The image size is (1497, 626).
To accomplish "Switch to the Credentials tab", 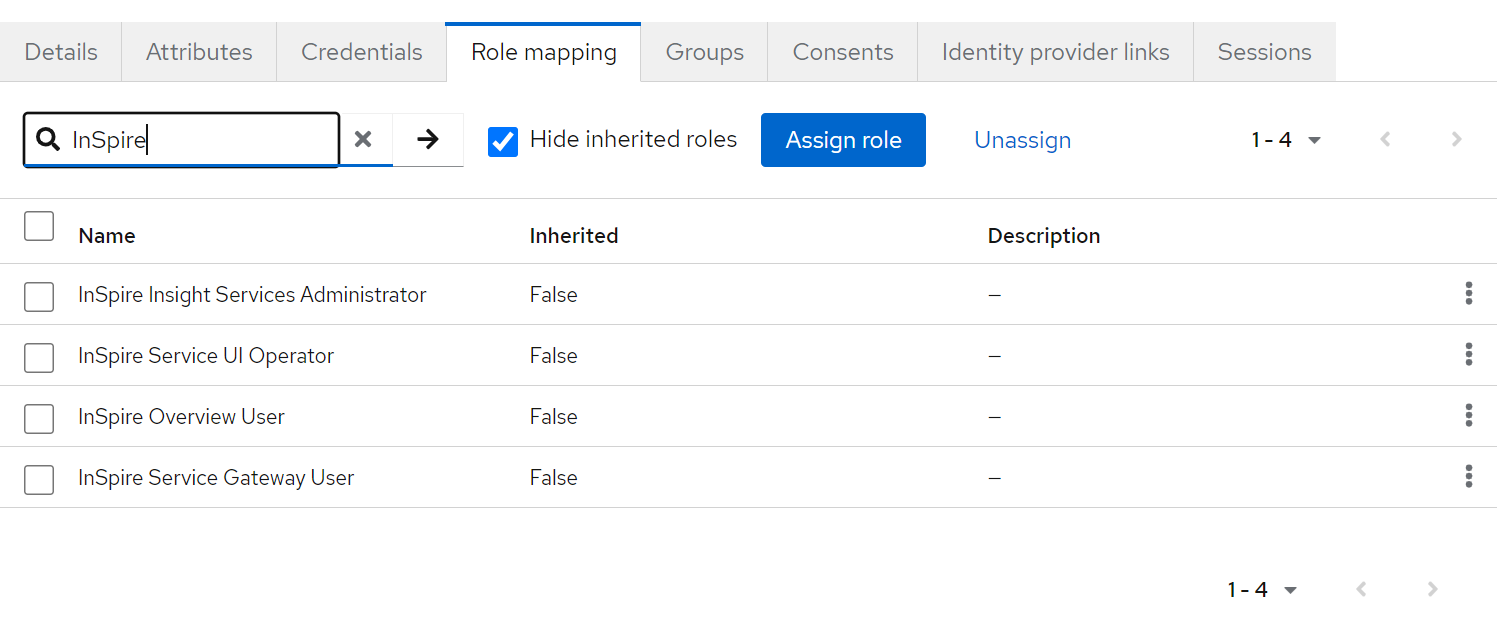I will (361, 52).
